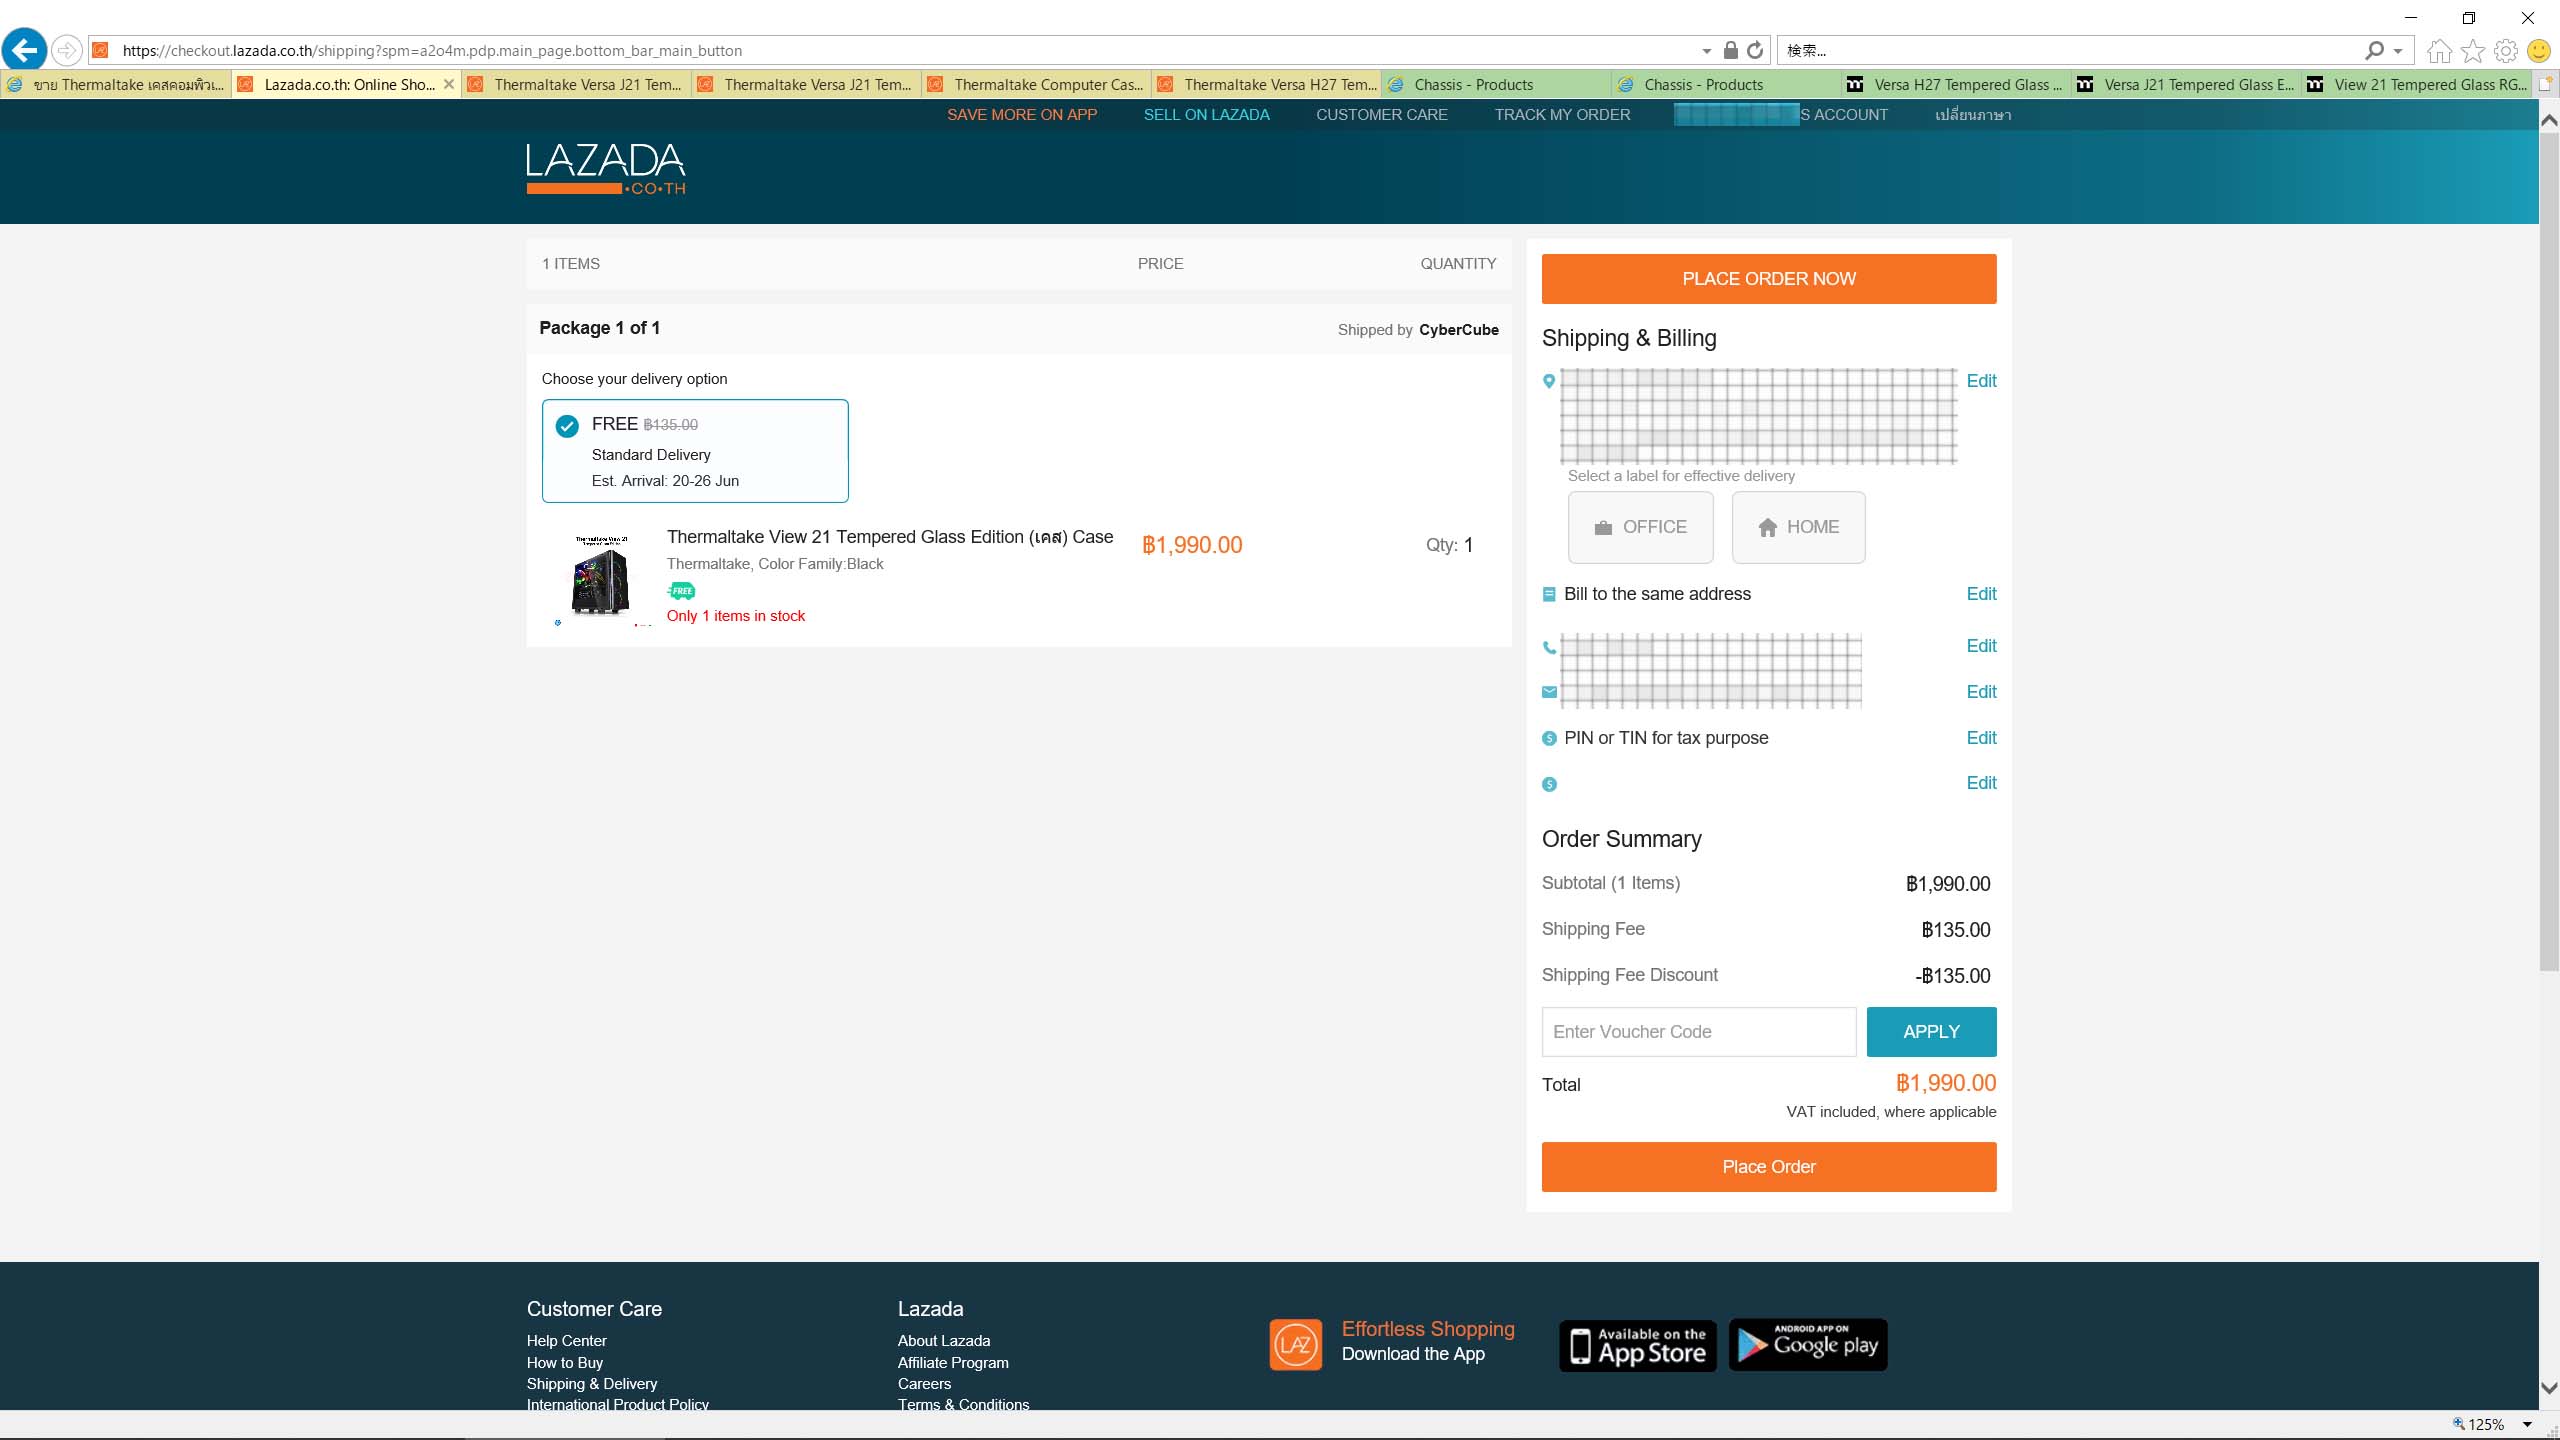Click the CyberCube seller name
The width and height of the screenshot is (2560, 1440).
(1458, 330)
